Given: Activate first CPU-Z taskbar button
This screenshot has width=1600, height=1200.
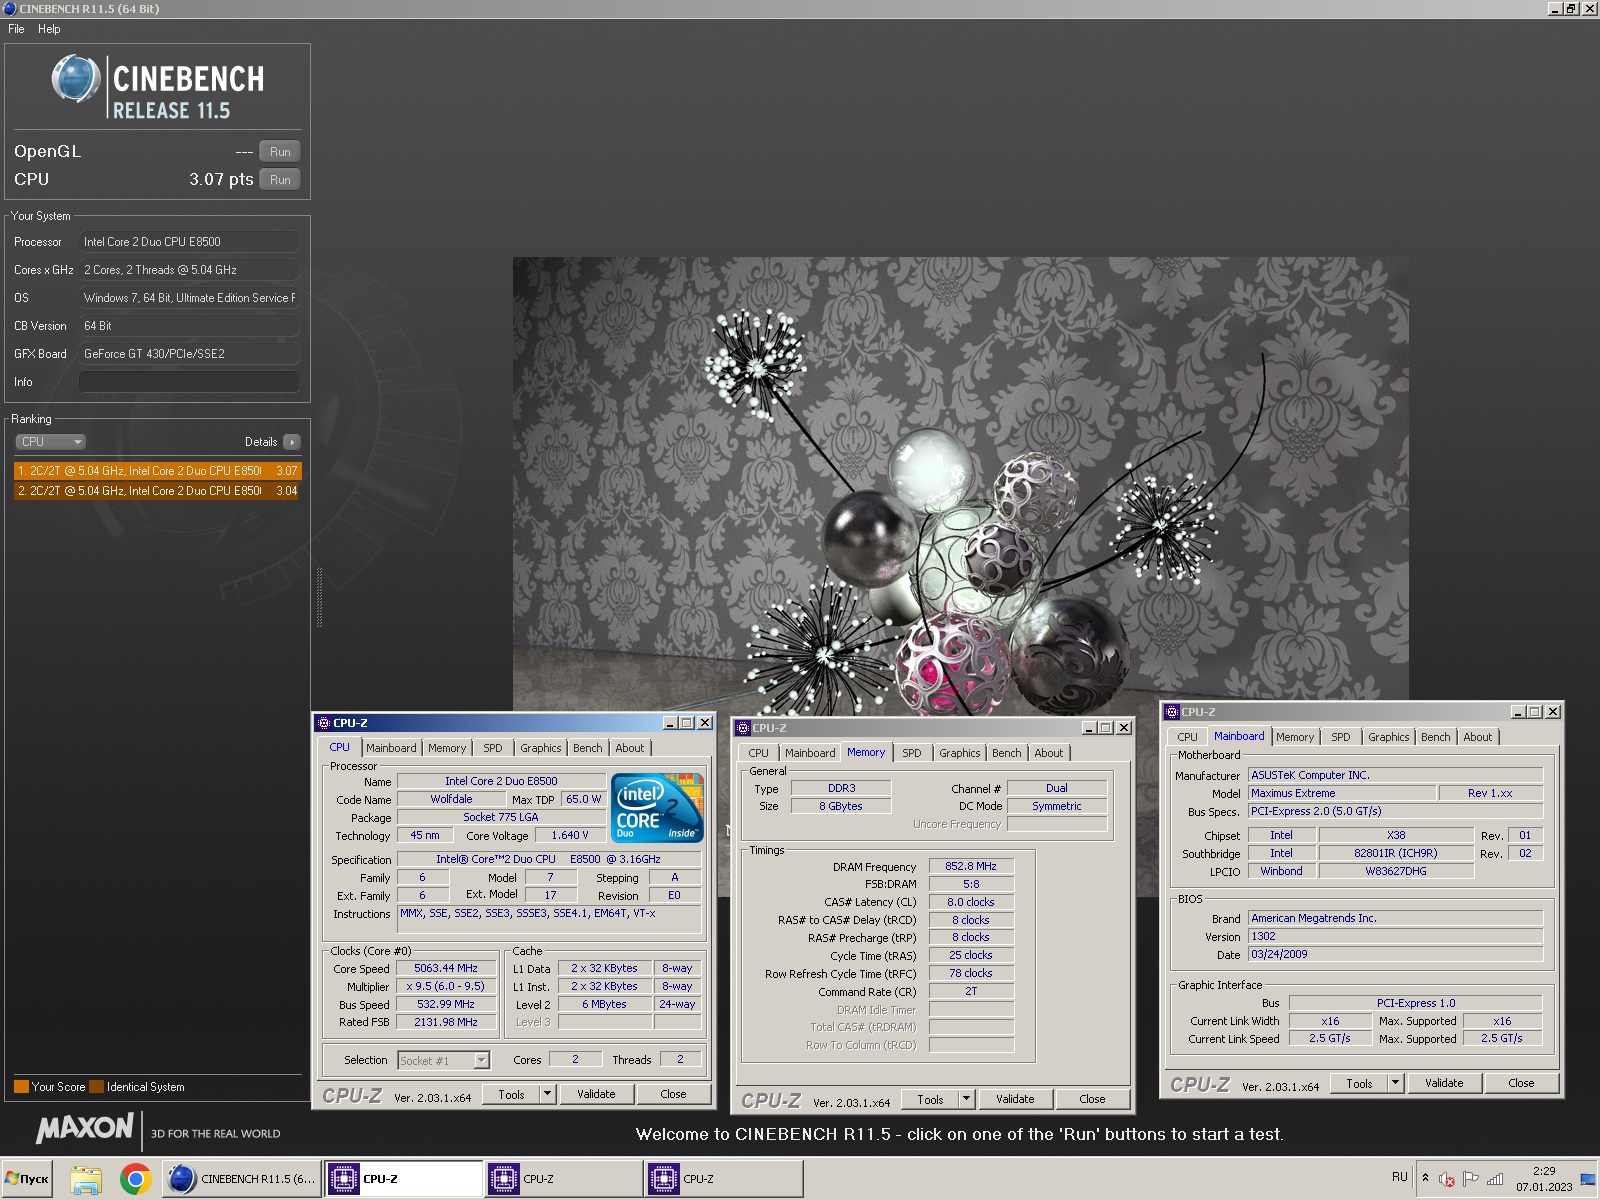Looking at the screenshot, I should (404, 1179).
